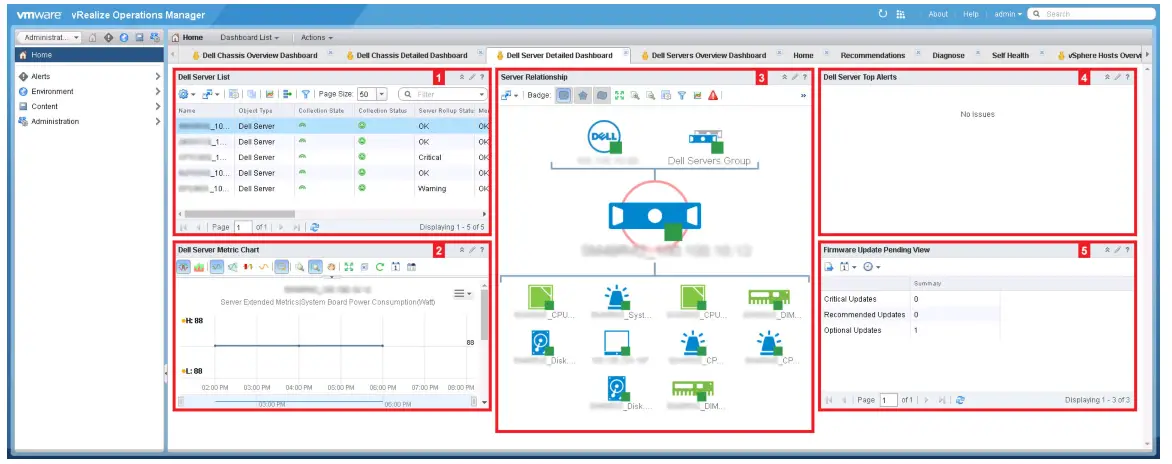Collapse the Dell Server List widget
The width and height of the screenshot is (1172, 464).
(462, 76)
